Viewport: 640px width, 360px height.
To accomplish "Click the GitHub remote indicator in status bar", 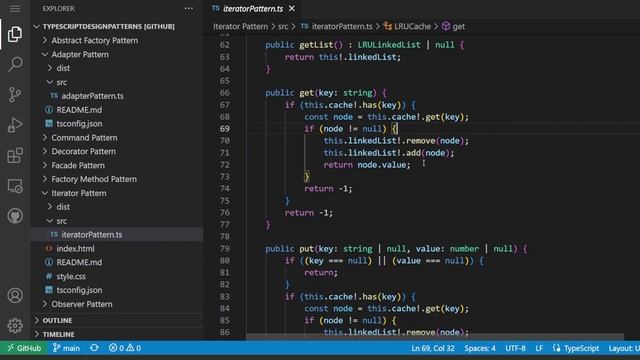I will 24,348.
